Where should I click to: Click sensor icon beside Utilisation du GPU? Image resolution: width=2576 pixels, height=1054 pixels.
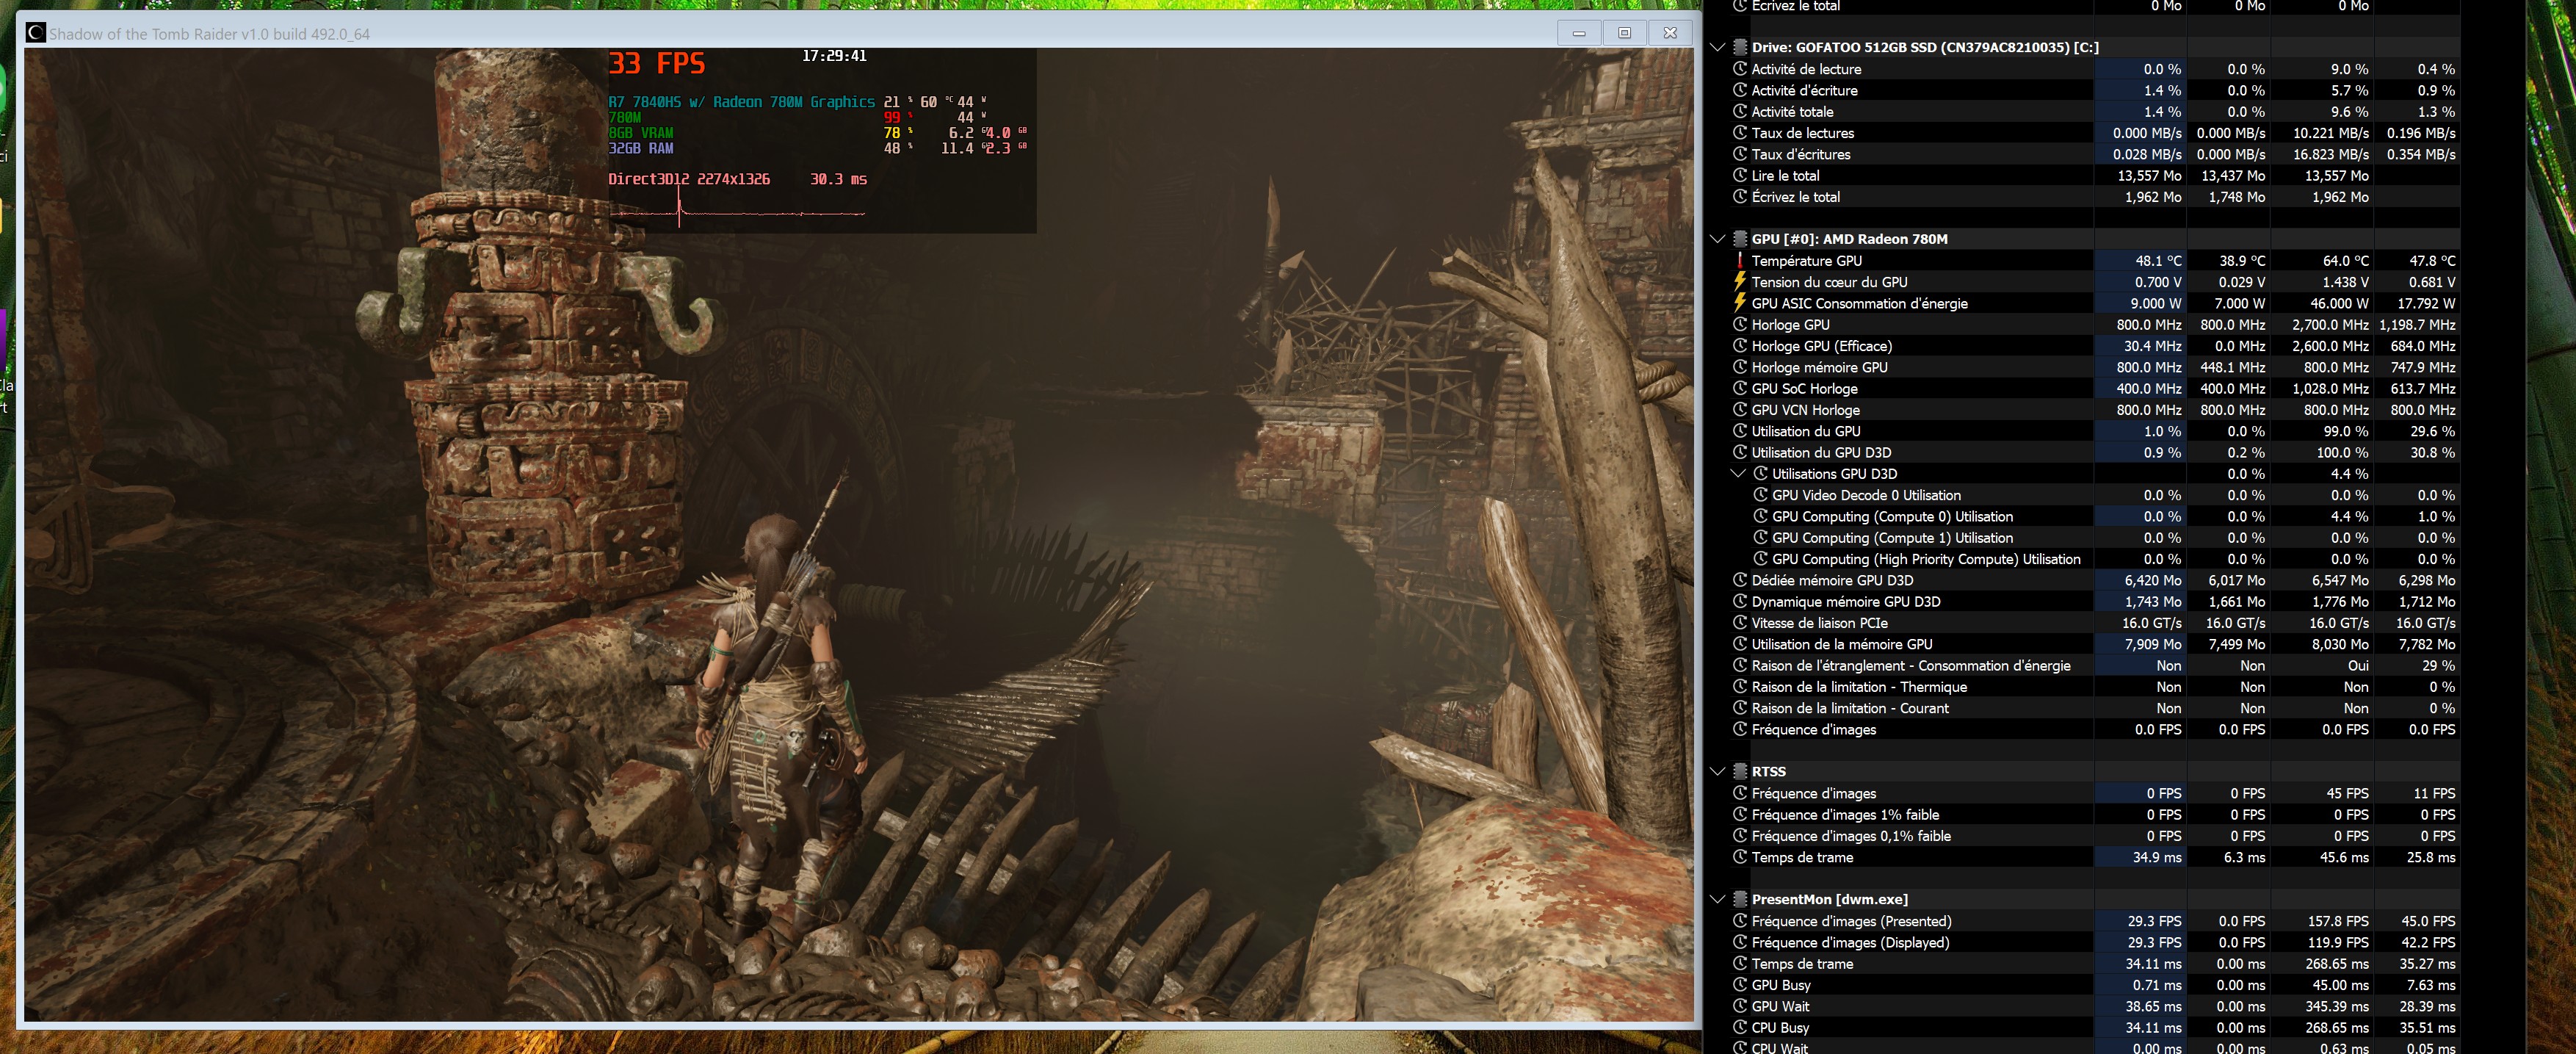(1740, 431)
